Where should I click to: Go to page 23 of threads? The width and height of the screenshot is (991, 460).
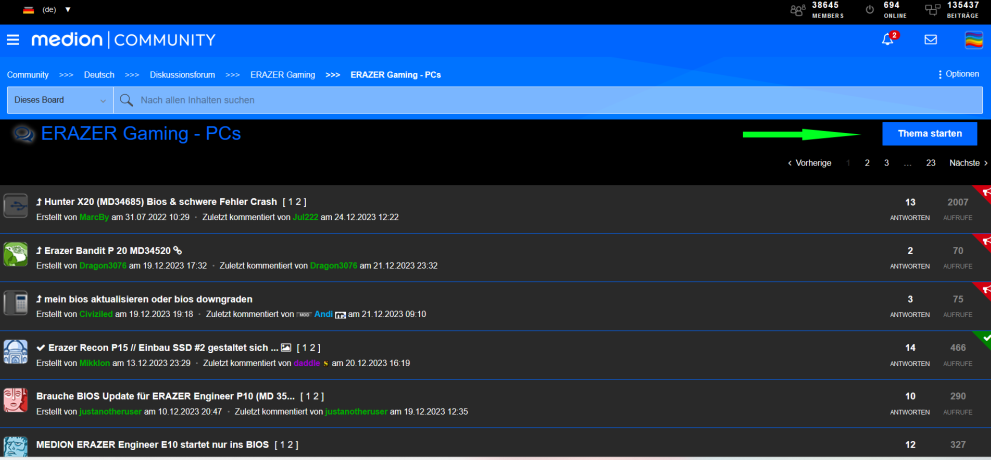930,162
